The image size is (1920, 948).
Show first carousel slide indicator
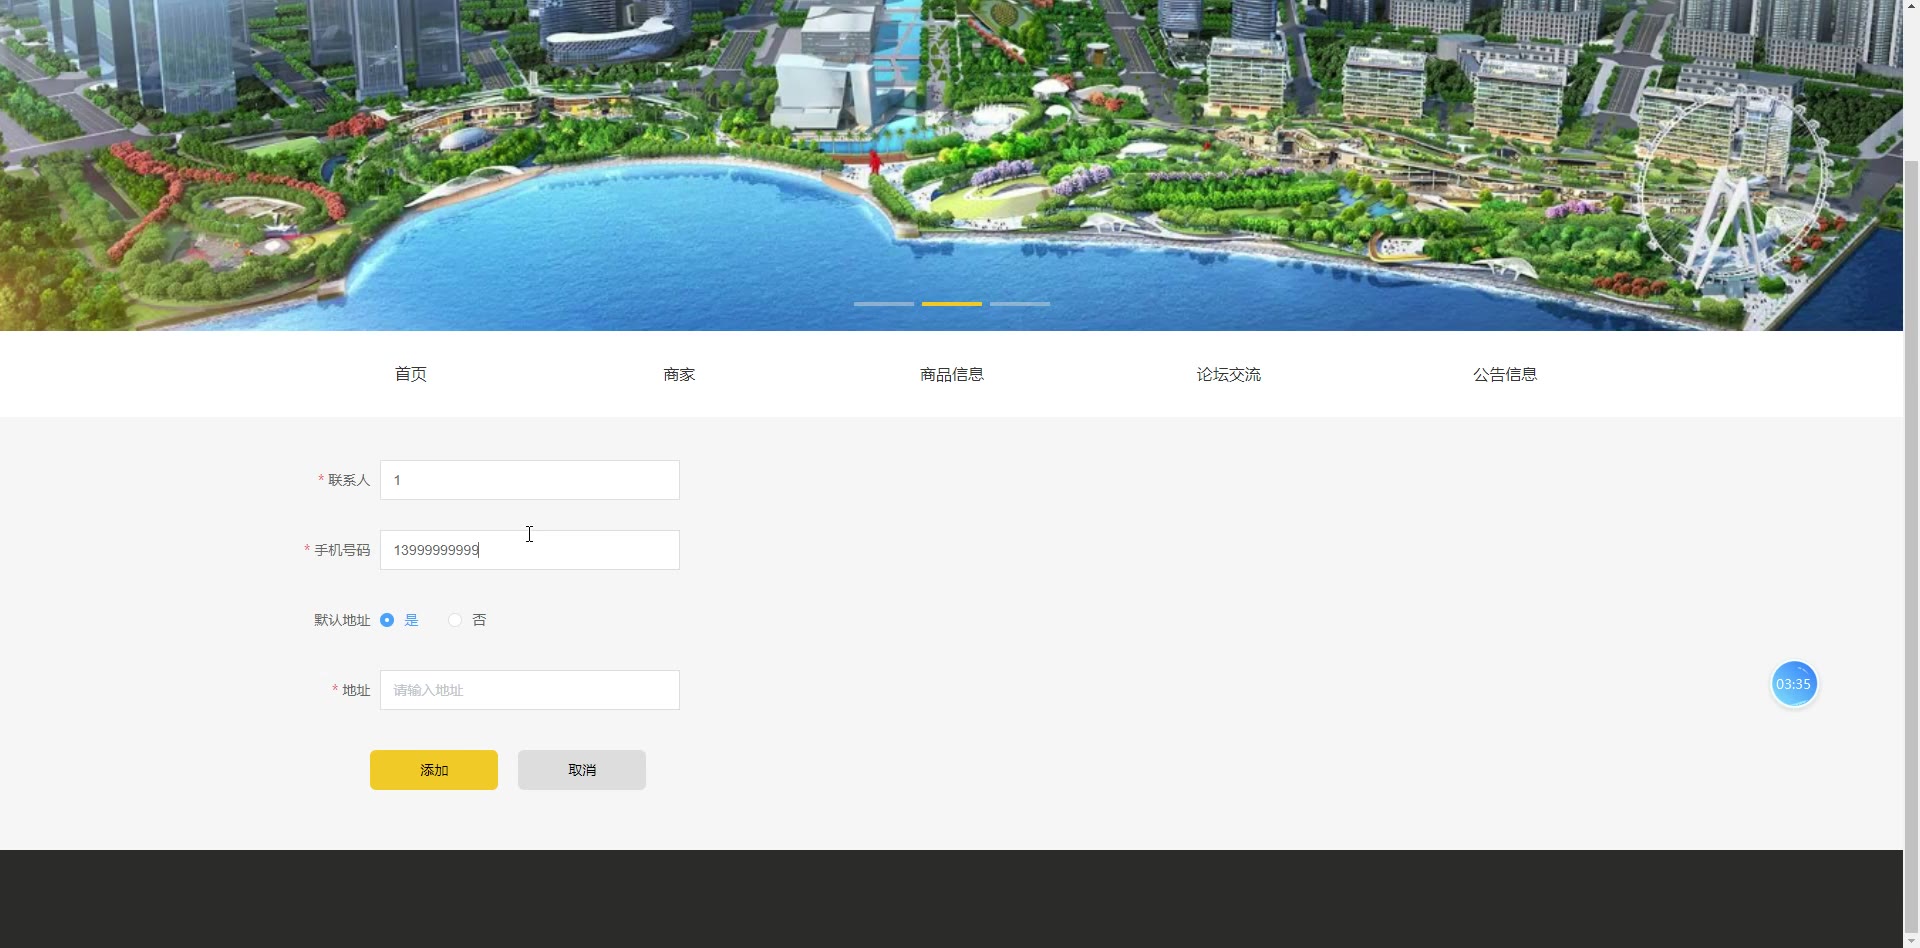[x=884, y=303]
